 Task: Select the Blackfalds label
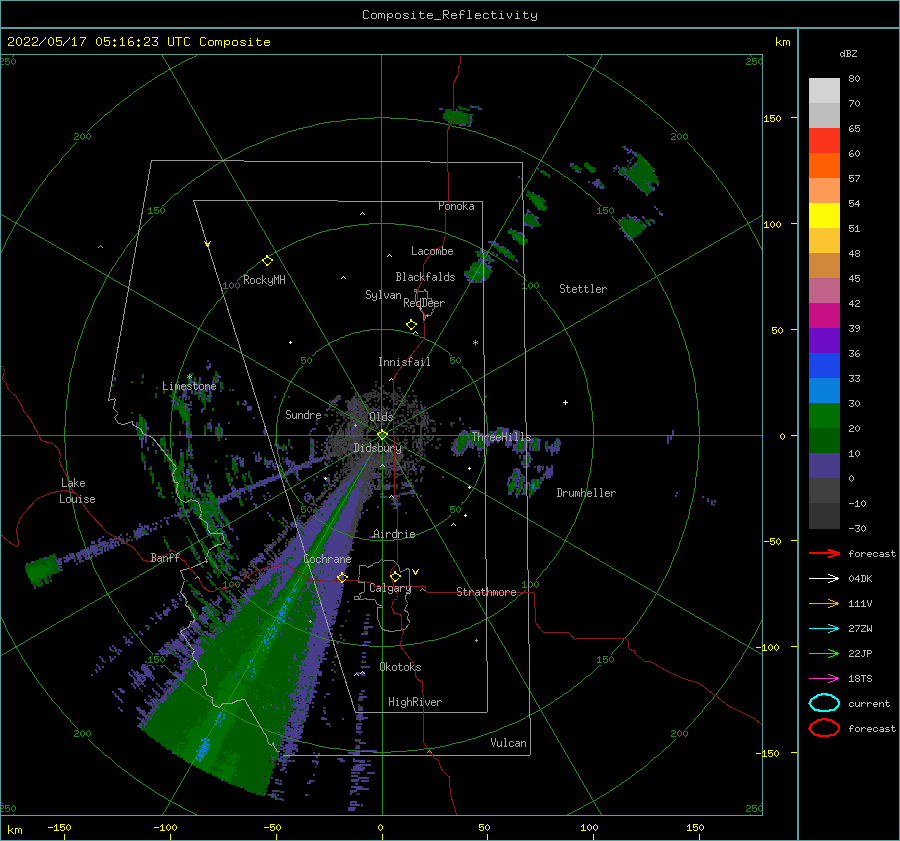tap(425, 277)
